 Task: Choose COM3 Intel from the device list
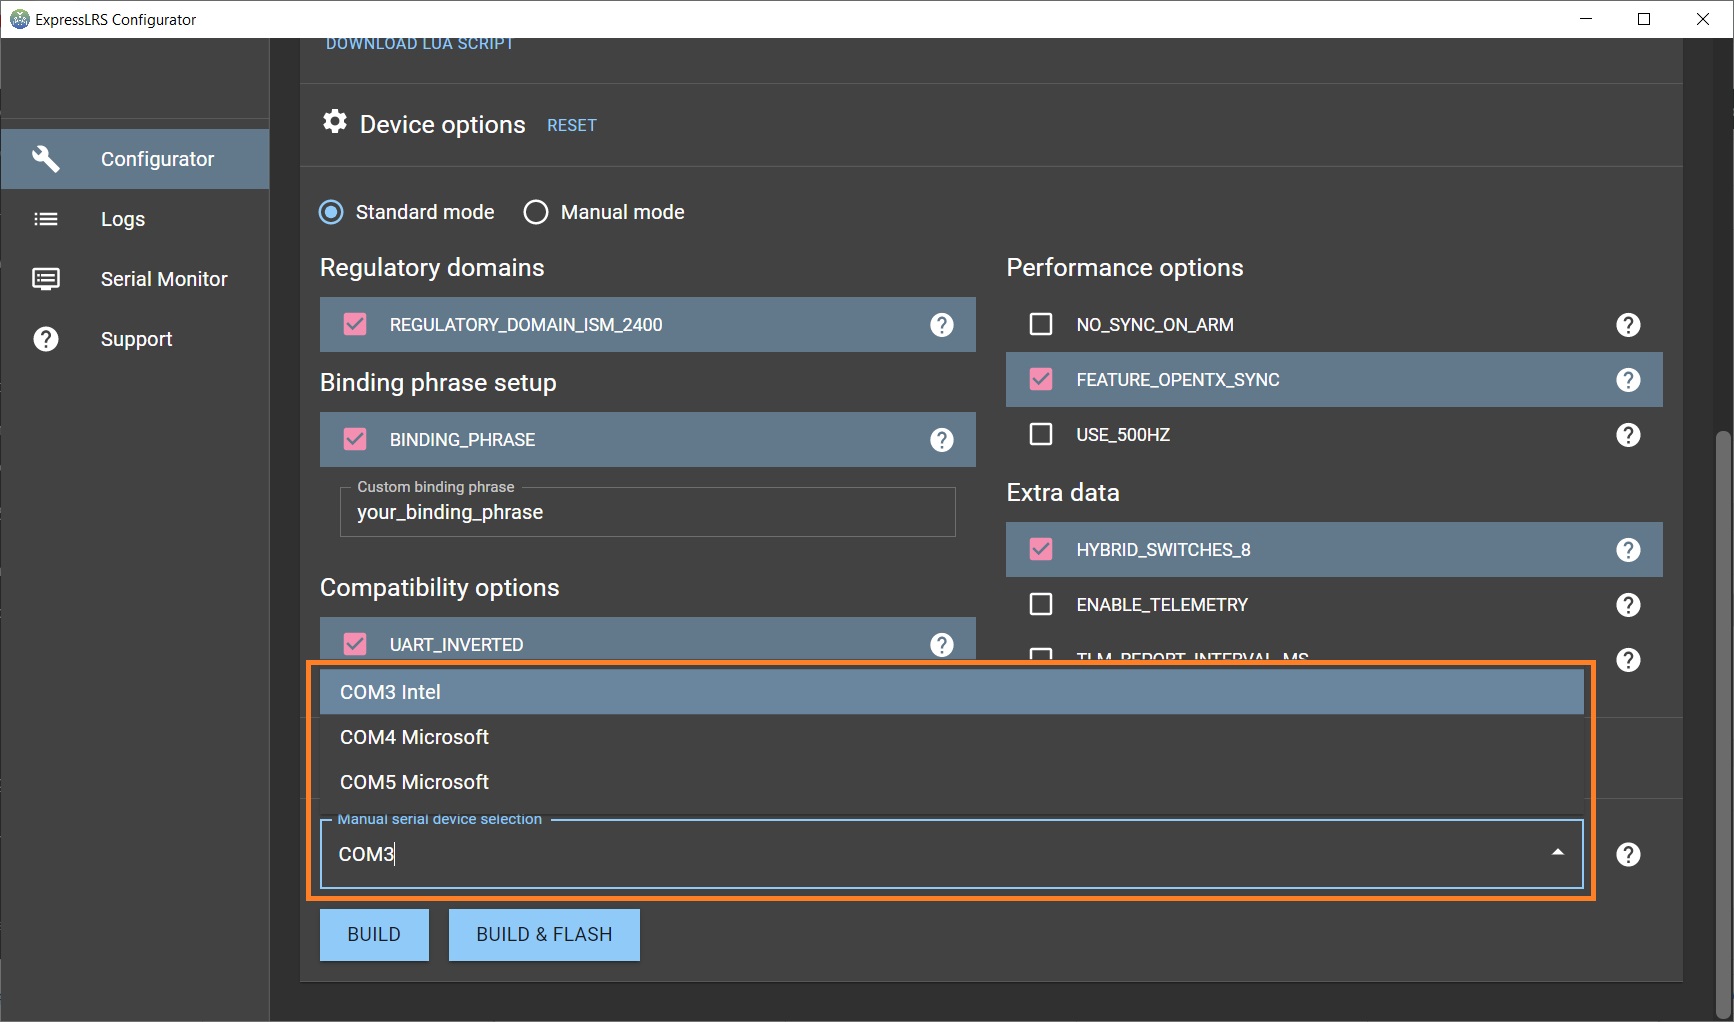point(952,692)
